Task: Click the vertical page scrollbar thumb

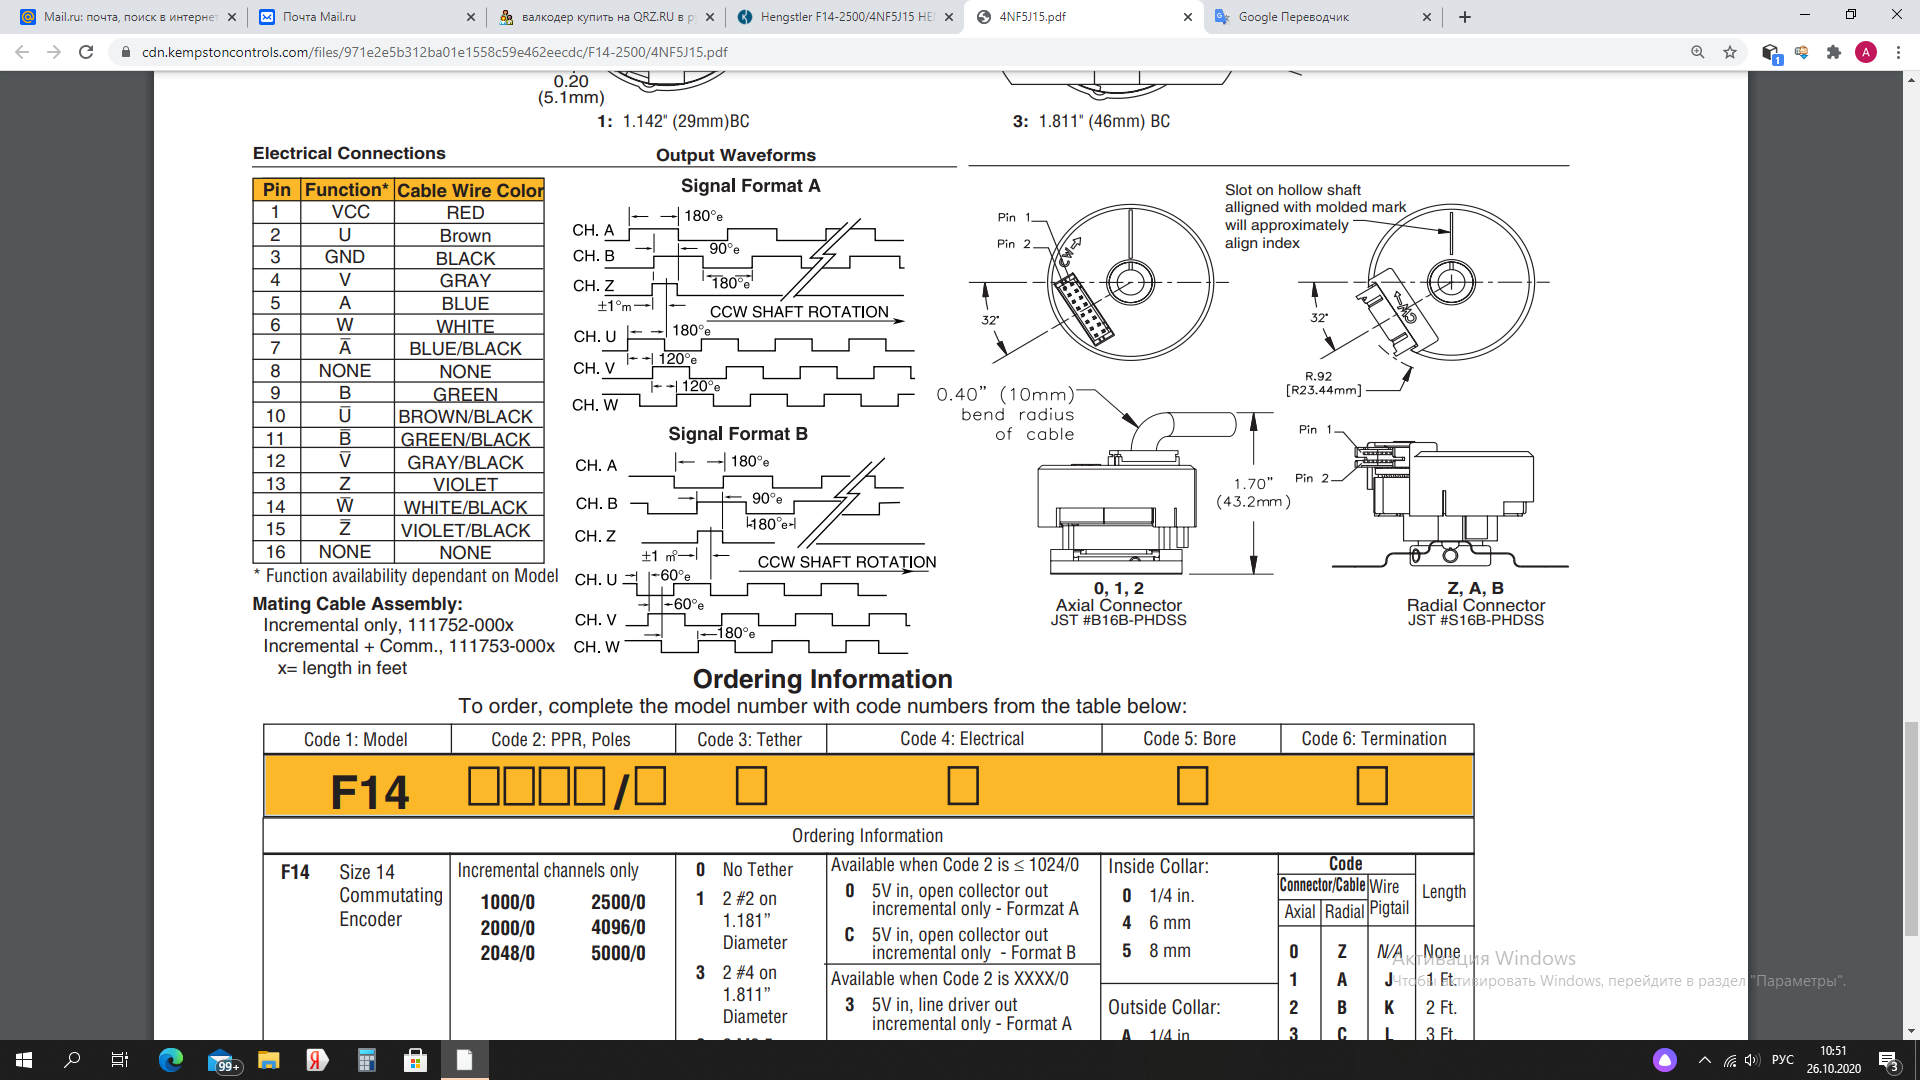Action: coord(1911,828)
